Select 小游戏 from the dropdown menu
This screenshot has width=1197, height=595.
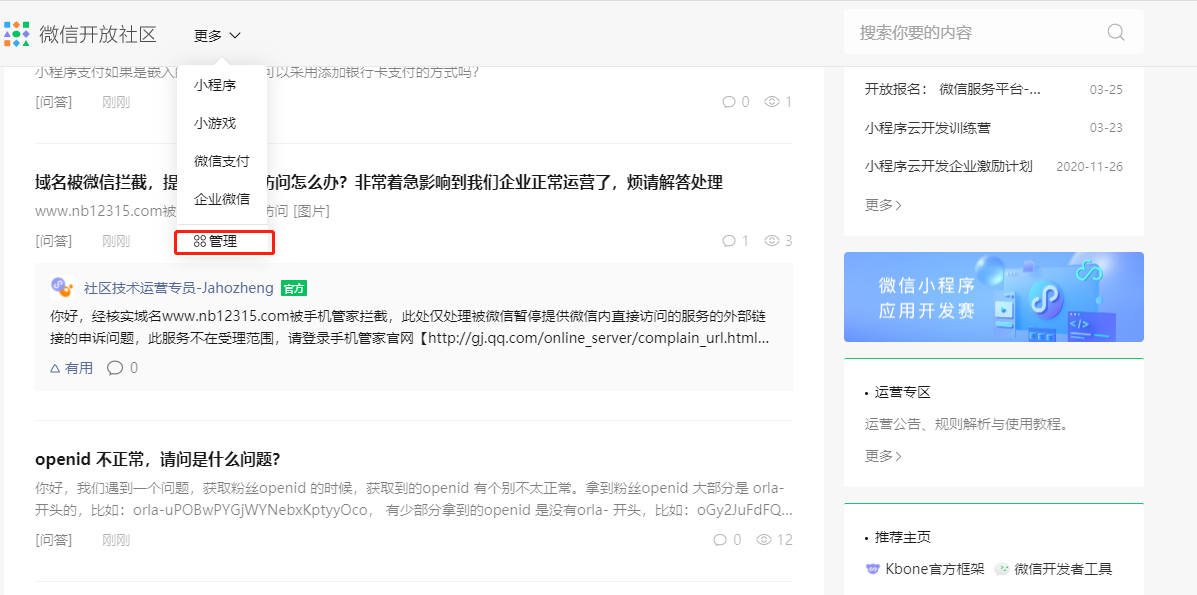tap(215, 123)
